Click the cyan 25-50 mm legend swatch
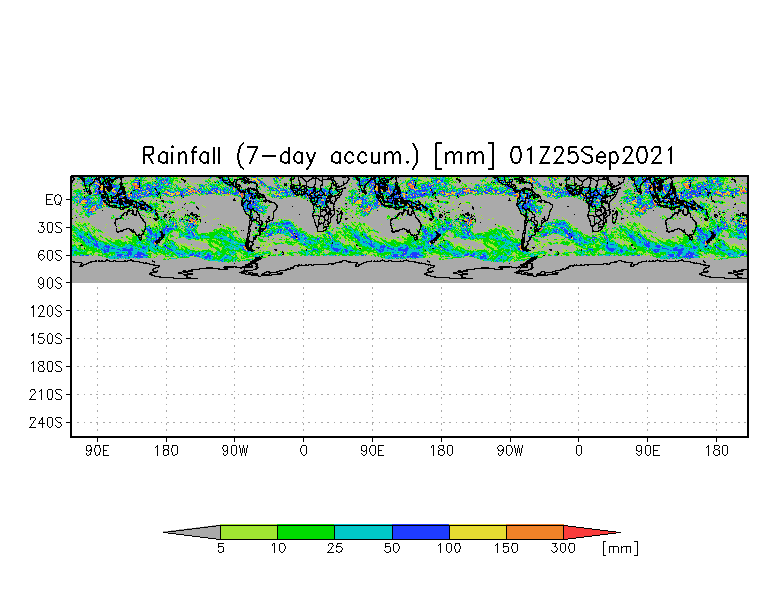The width and height of the screenshot is (784, 612). coord(364,532)
